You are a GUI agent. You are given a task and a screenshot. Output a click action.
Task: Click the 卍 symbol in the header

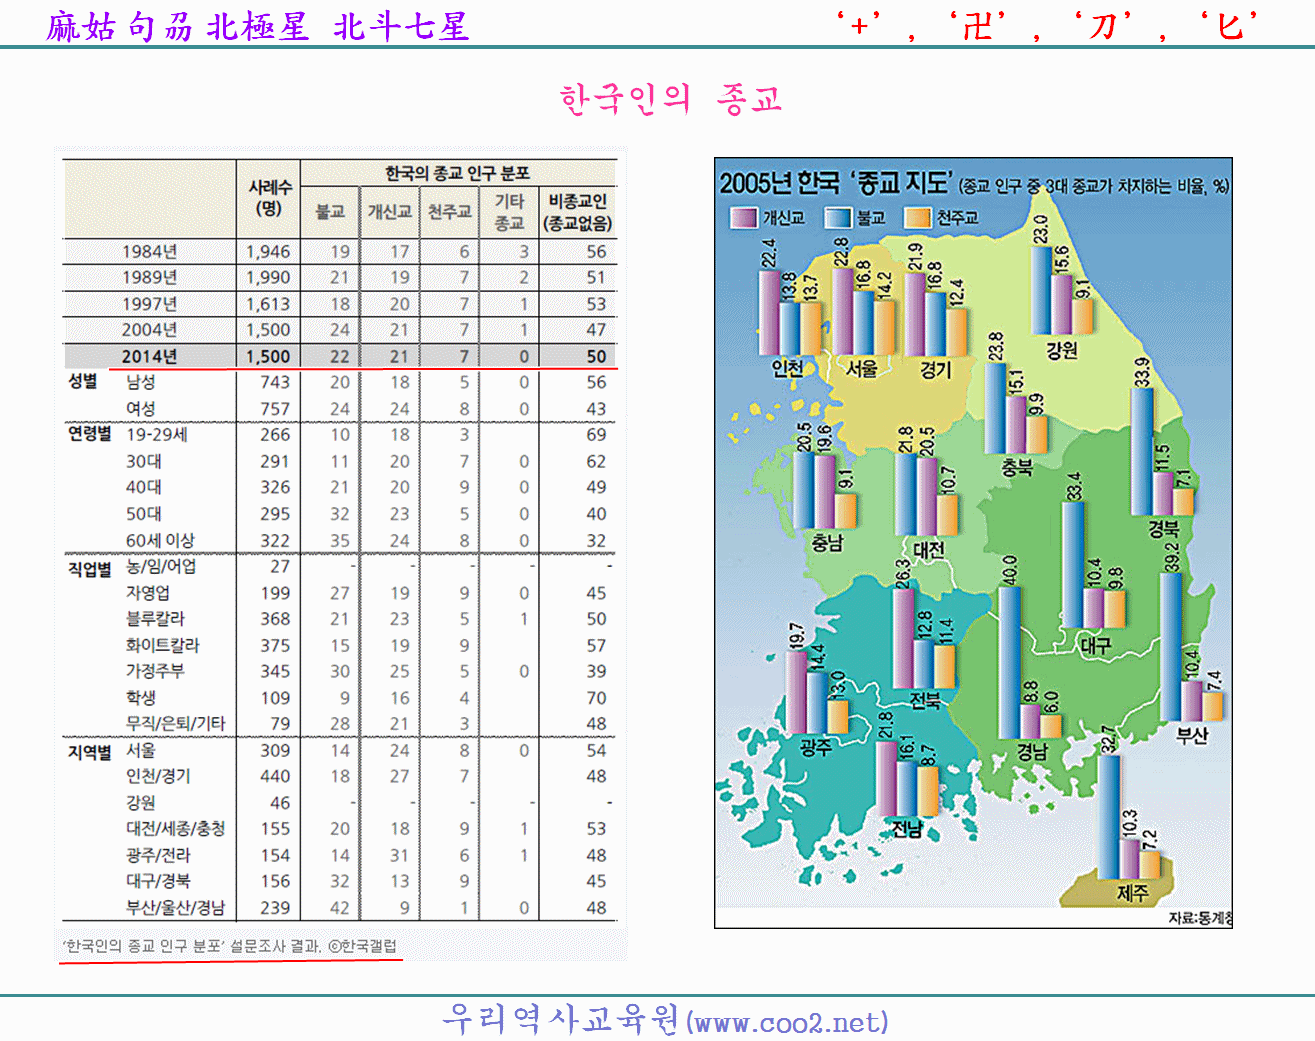click(x=977, y=26)
